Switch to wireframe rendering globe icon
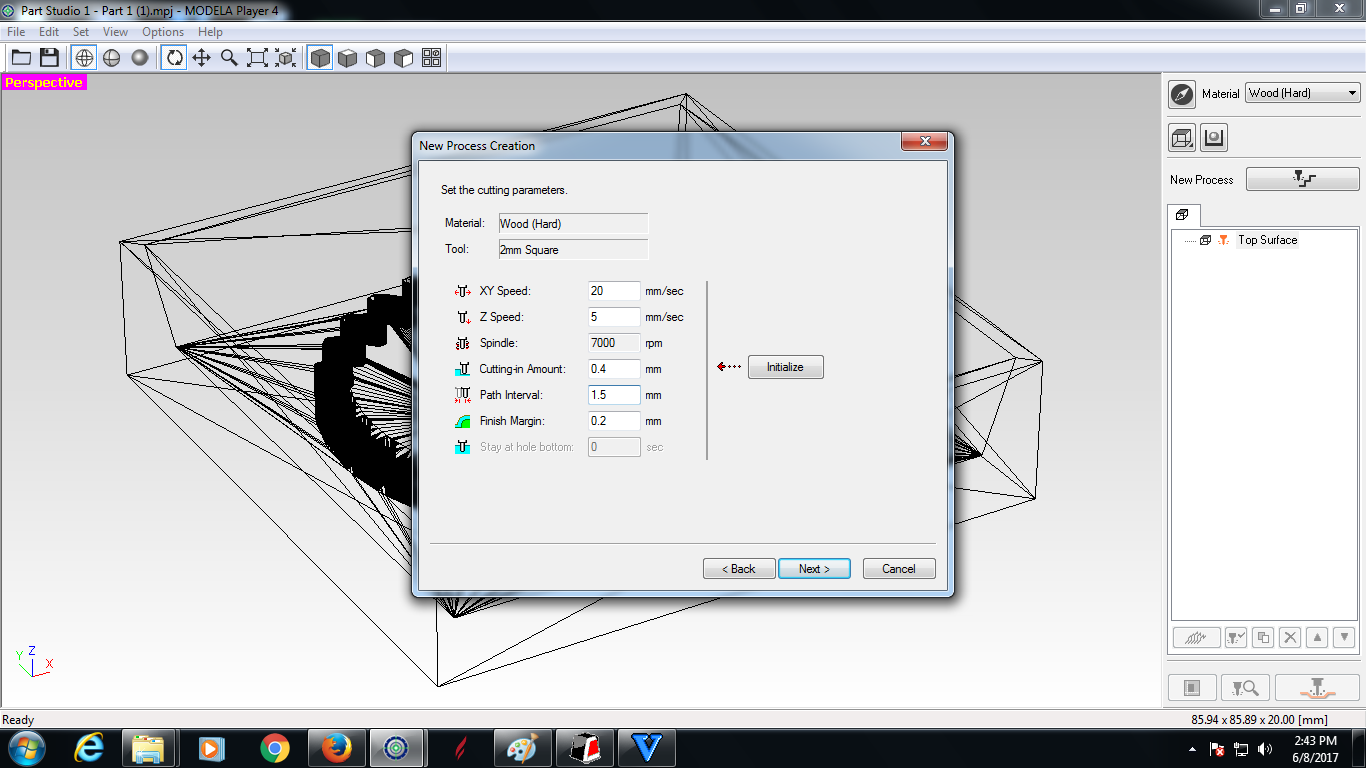This screenshot has height=768, width=1366. [84, 58]
